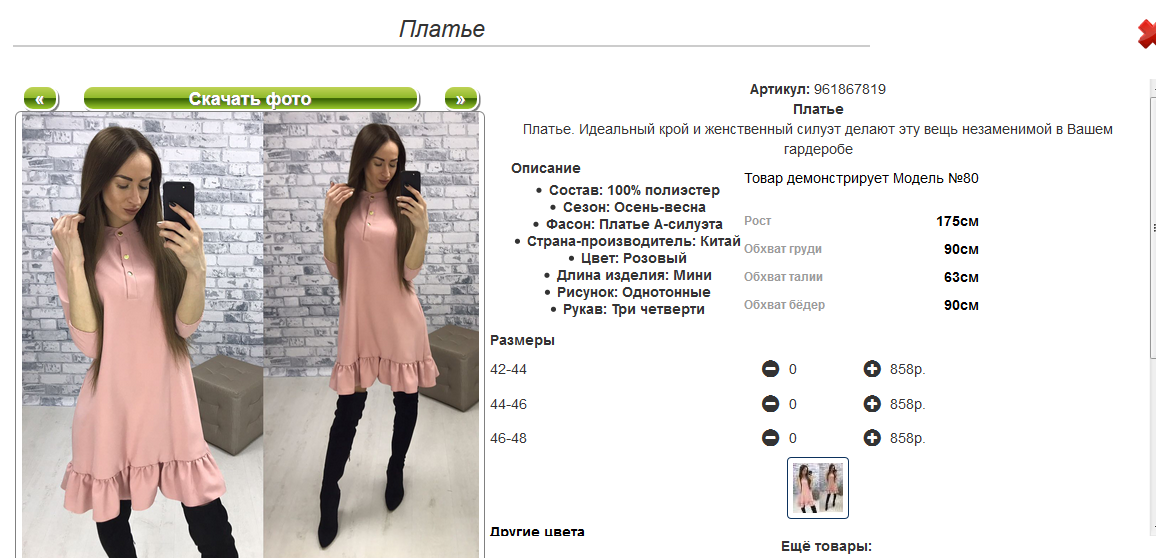Click plus icon for size 44-46
This screenshot has width=1156, height=558.
(872, 403)
